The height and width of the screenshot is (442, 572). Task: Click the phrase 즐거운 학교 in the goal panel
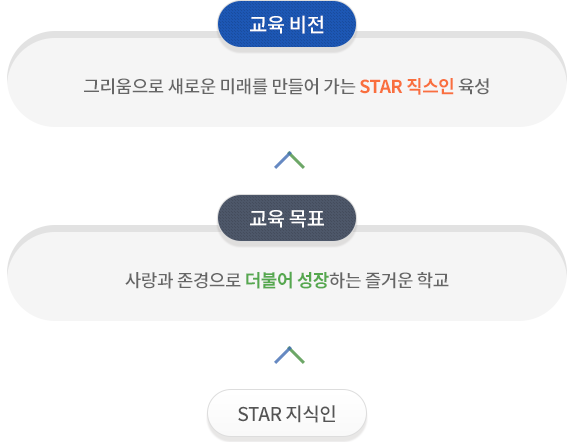[x=407, y=280]
